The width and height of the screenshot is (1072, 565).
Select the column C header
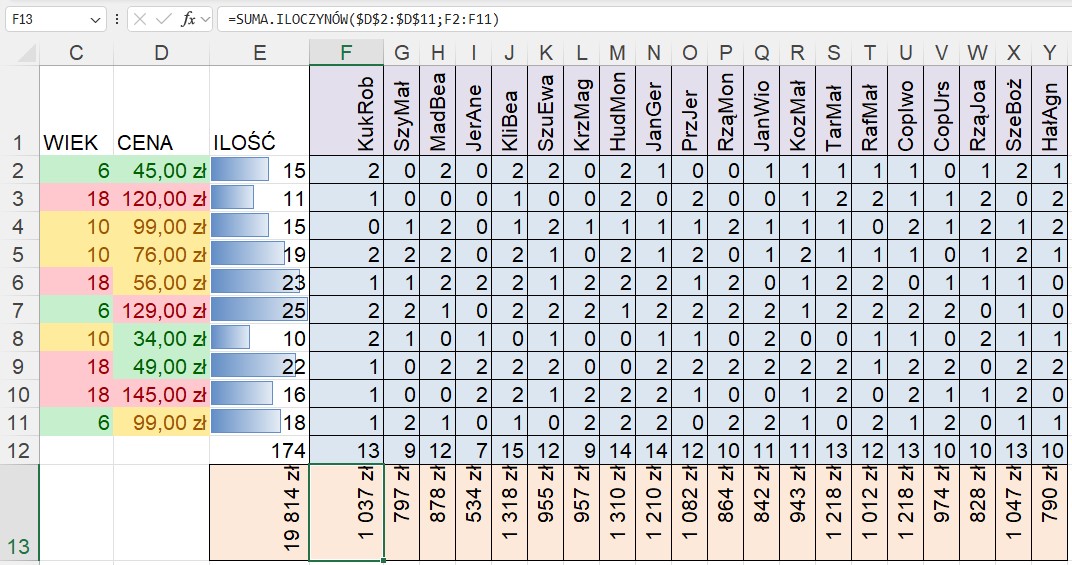tap(76, 53)
